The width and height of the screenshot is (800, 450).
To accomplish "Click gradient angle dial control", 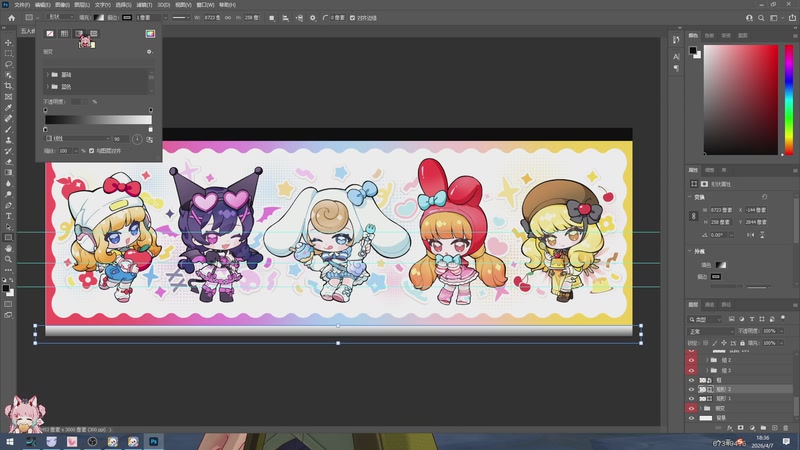I will (x=137, y=139).
